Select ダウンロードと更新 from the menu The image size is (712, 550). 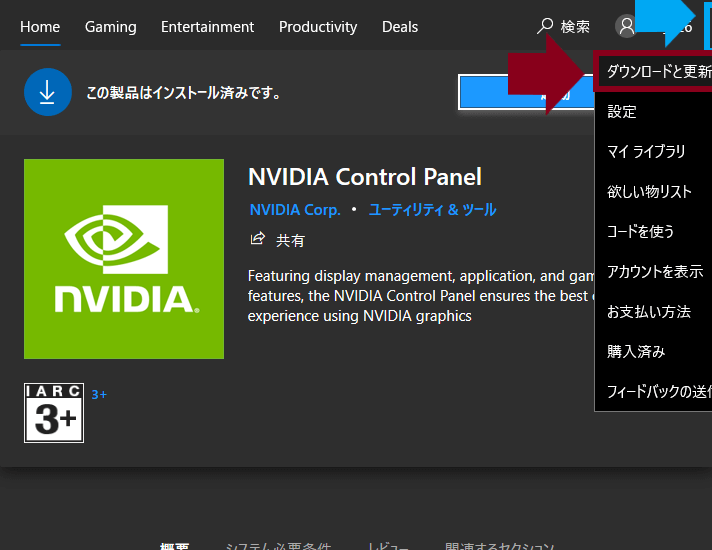pyautogui.click(x=658, y=72)
